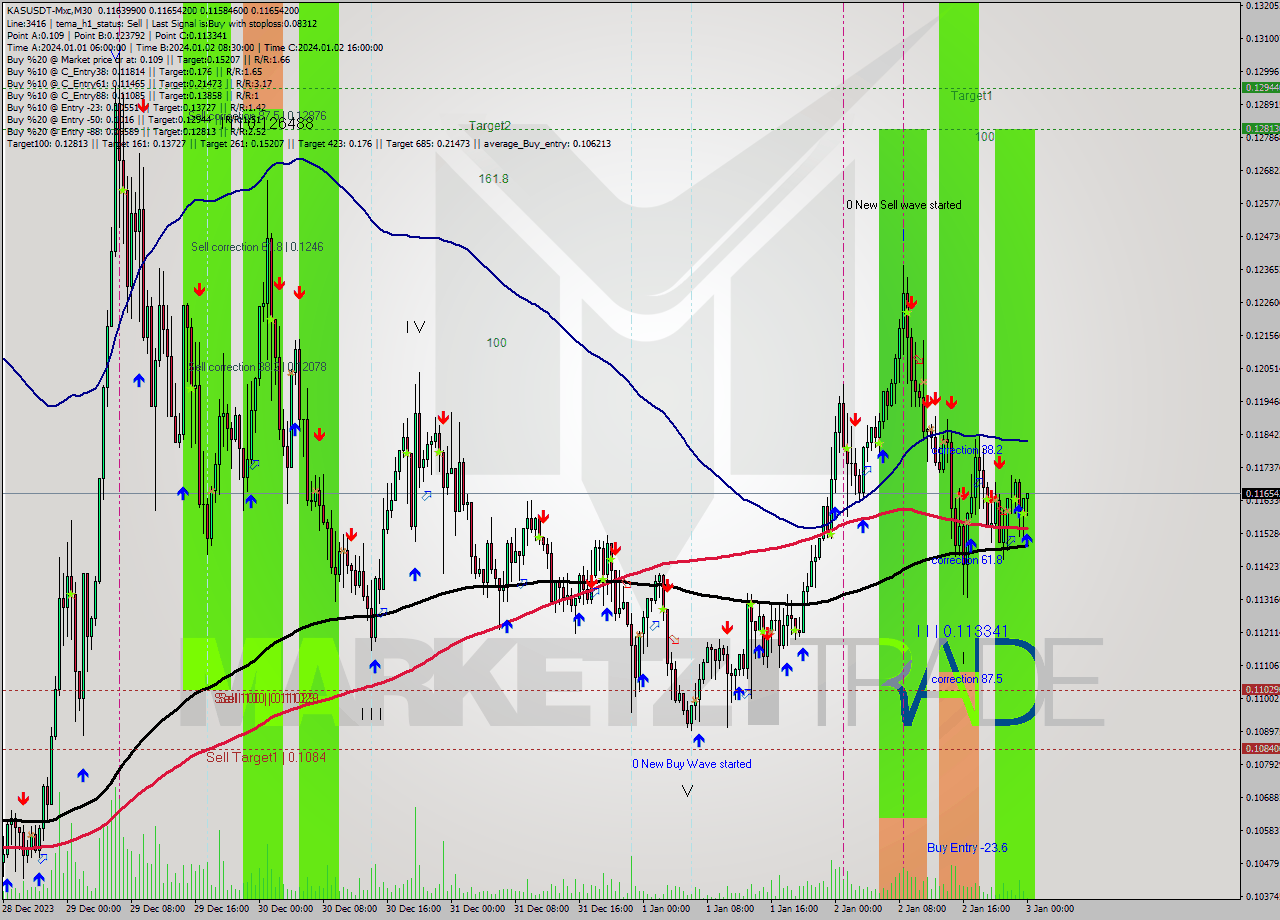
Task: Click the 0.10688 price axis label
Action: pyautogui.click(x=1261, y=797)
